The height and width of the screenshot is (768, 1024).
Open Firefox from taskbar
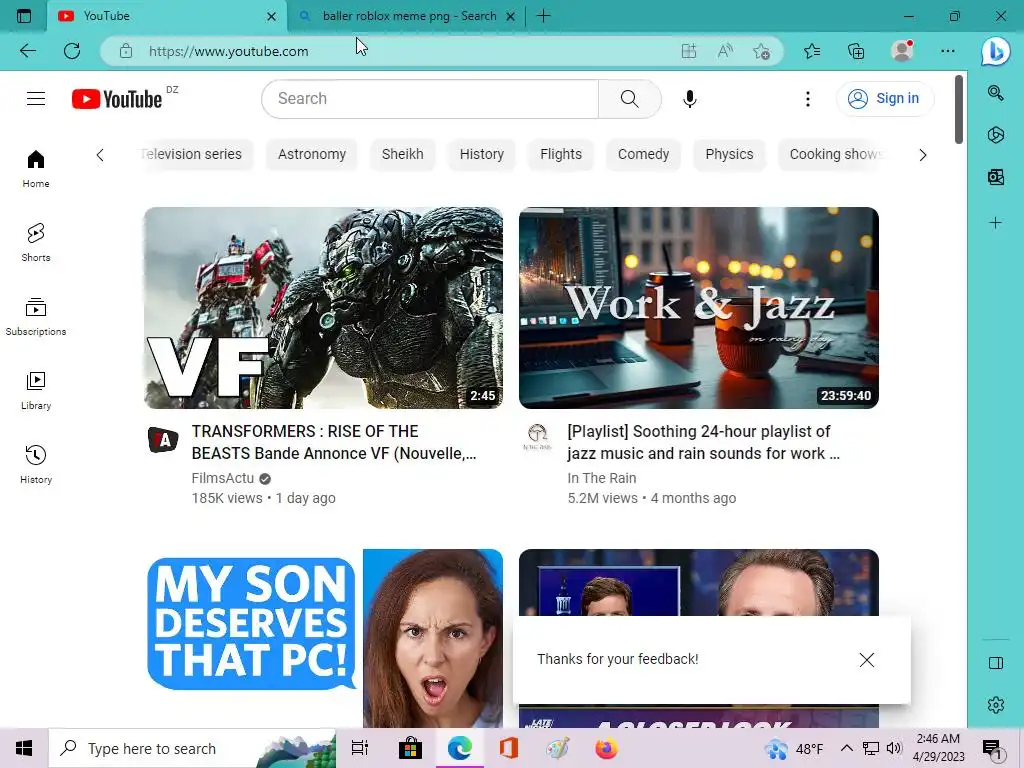click(x=606, y=748)
